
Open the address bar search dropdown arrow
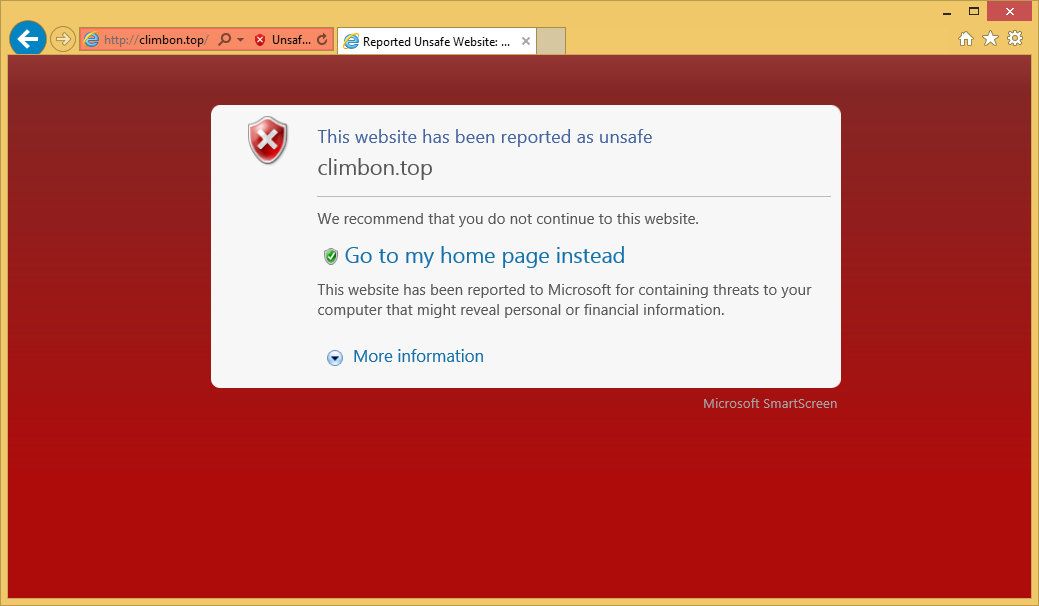(241, 40)
